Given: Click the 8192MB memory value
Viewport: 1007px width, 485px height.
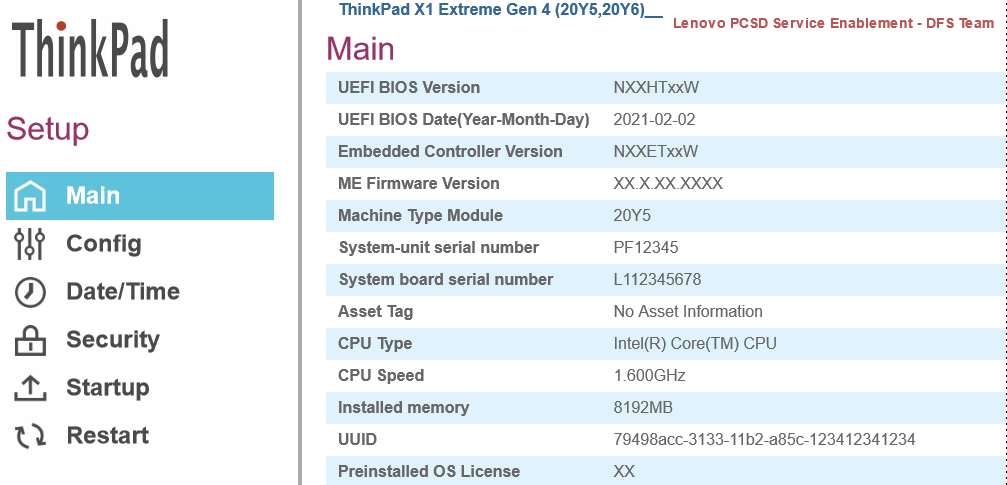Looking at the screenshot, I should coord(643,408).
